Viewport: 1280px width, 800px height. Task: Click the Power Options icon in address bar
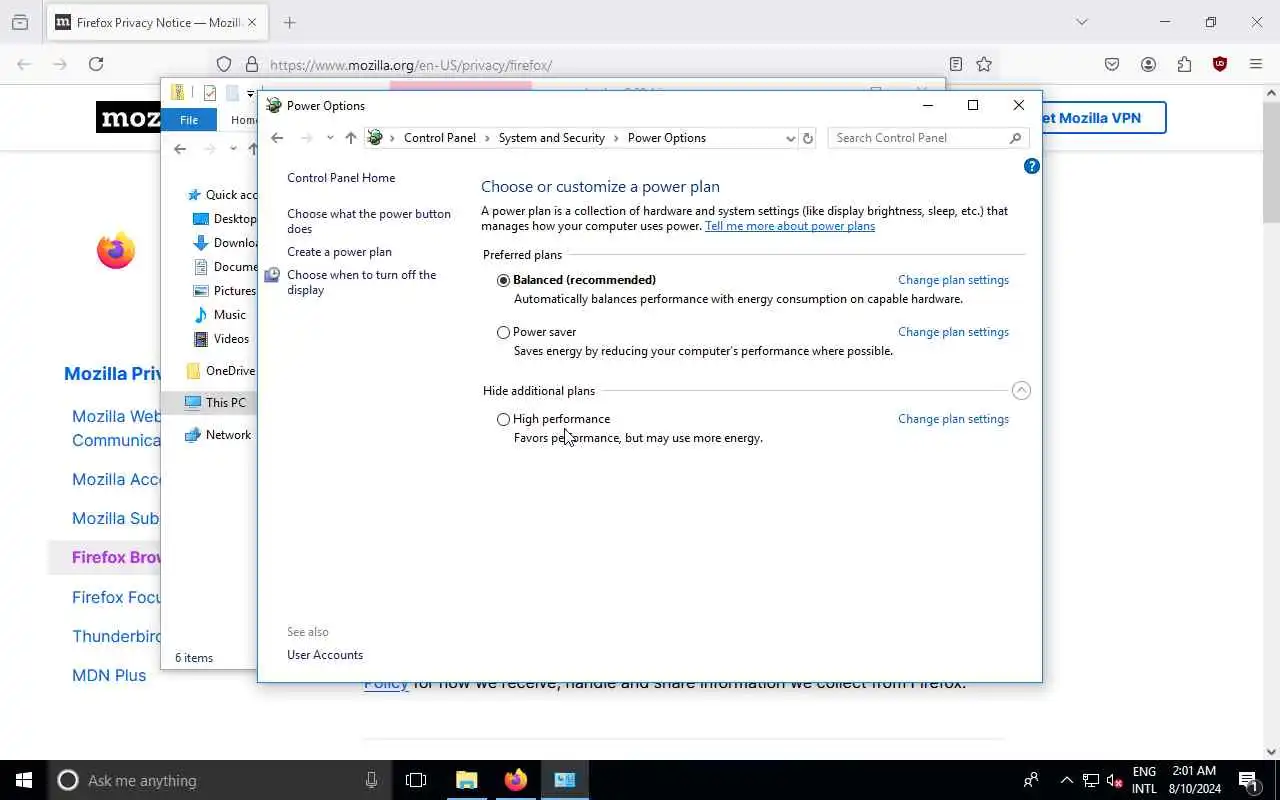(x=375, y=138)
